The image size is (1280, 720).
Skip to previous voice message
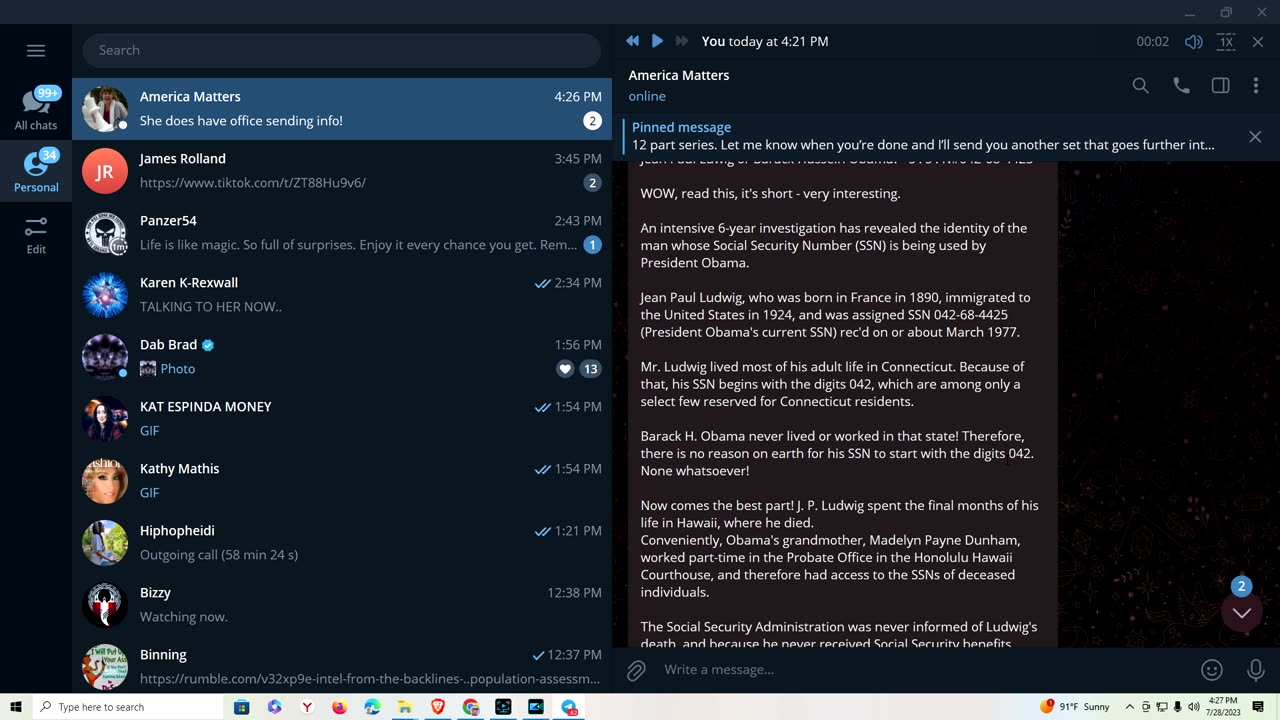[632, 41]
